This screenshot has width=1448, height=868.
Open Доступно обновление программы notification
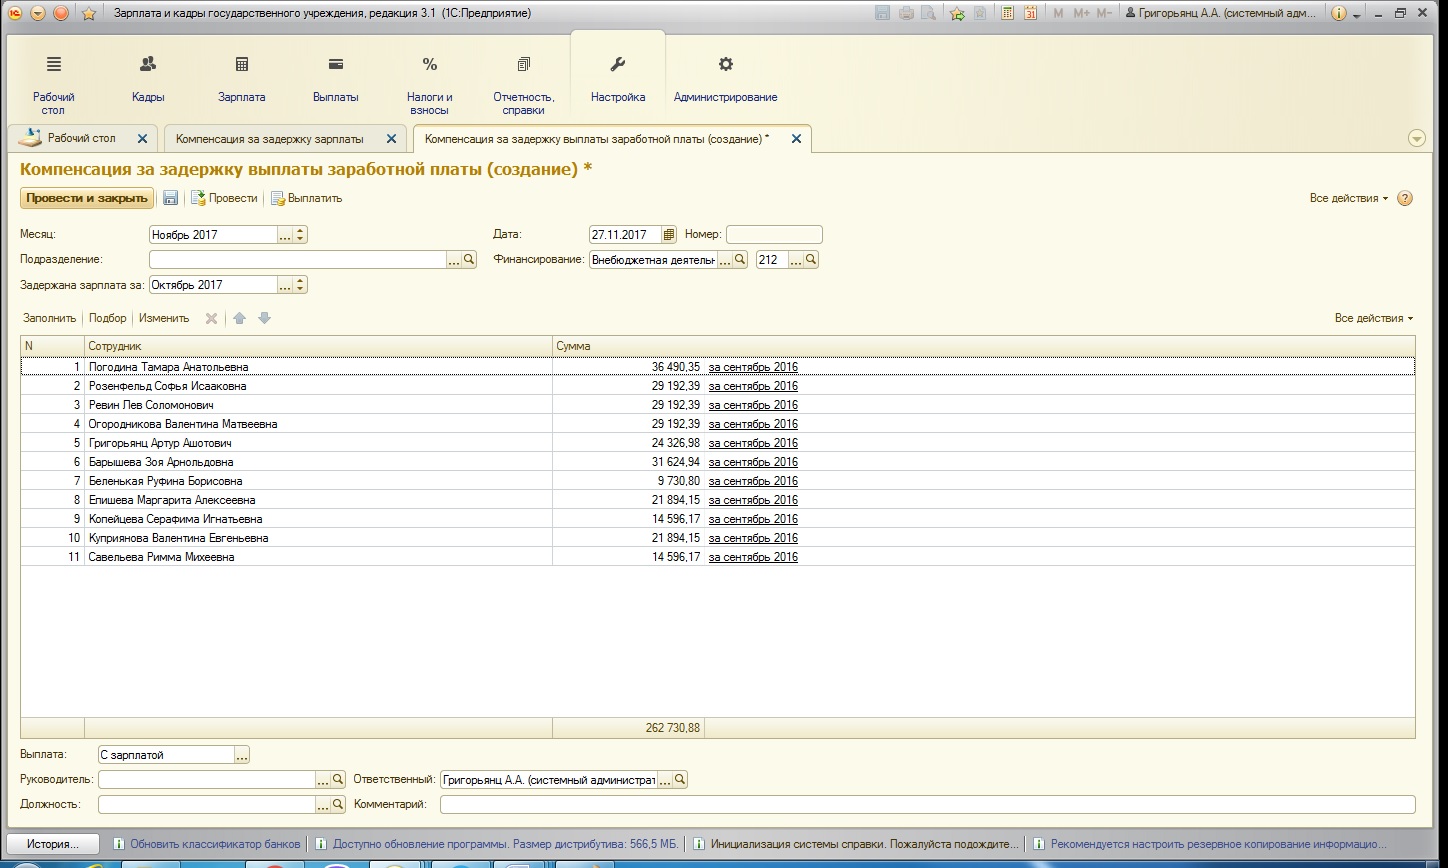pos(497,844)
